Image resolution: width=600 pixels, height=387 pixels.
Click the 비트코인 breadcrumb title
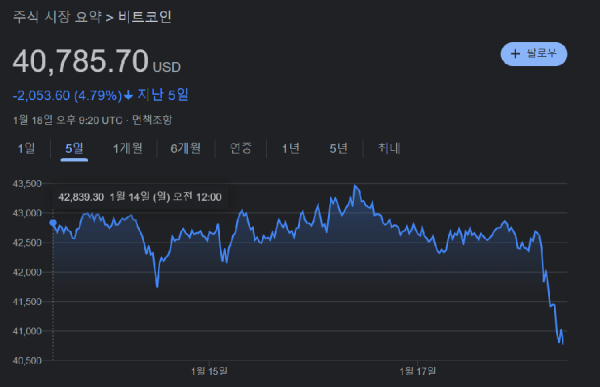pyautogui.click(x=145, y=17)
